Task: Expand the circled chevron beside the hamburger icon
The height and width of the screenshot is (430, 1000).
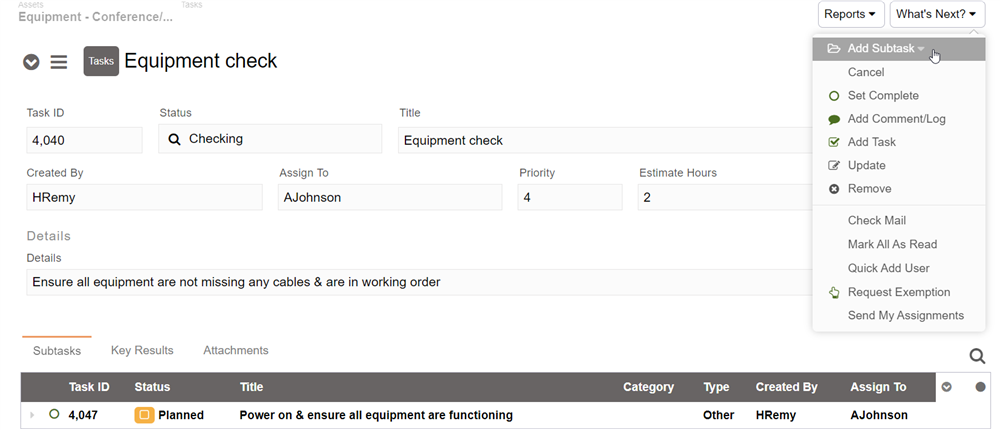Action: 31,62
